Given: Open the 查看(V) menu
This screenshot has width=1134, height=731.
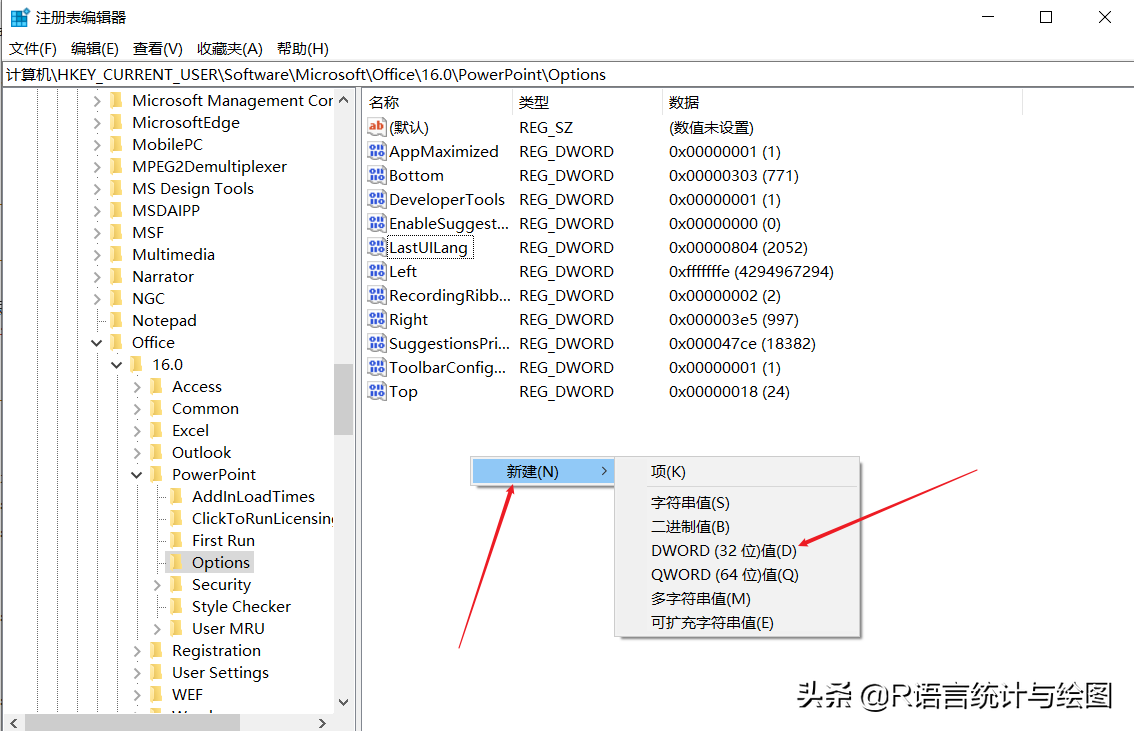Looking at the screenshot, I should coord(158,48).
